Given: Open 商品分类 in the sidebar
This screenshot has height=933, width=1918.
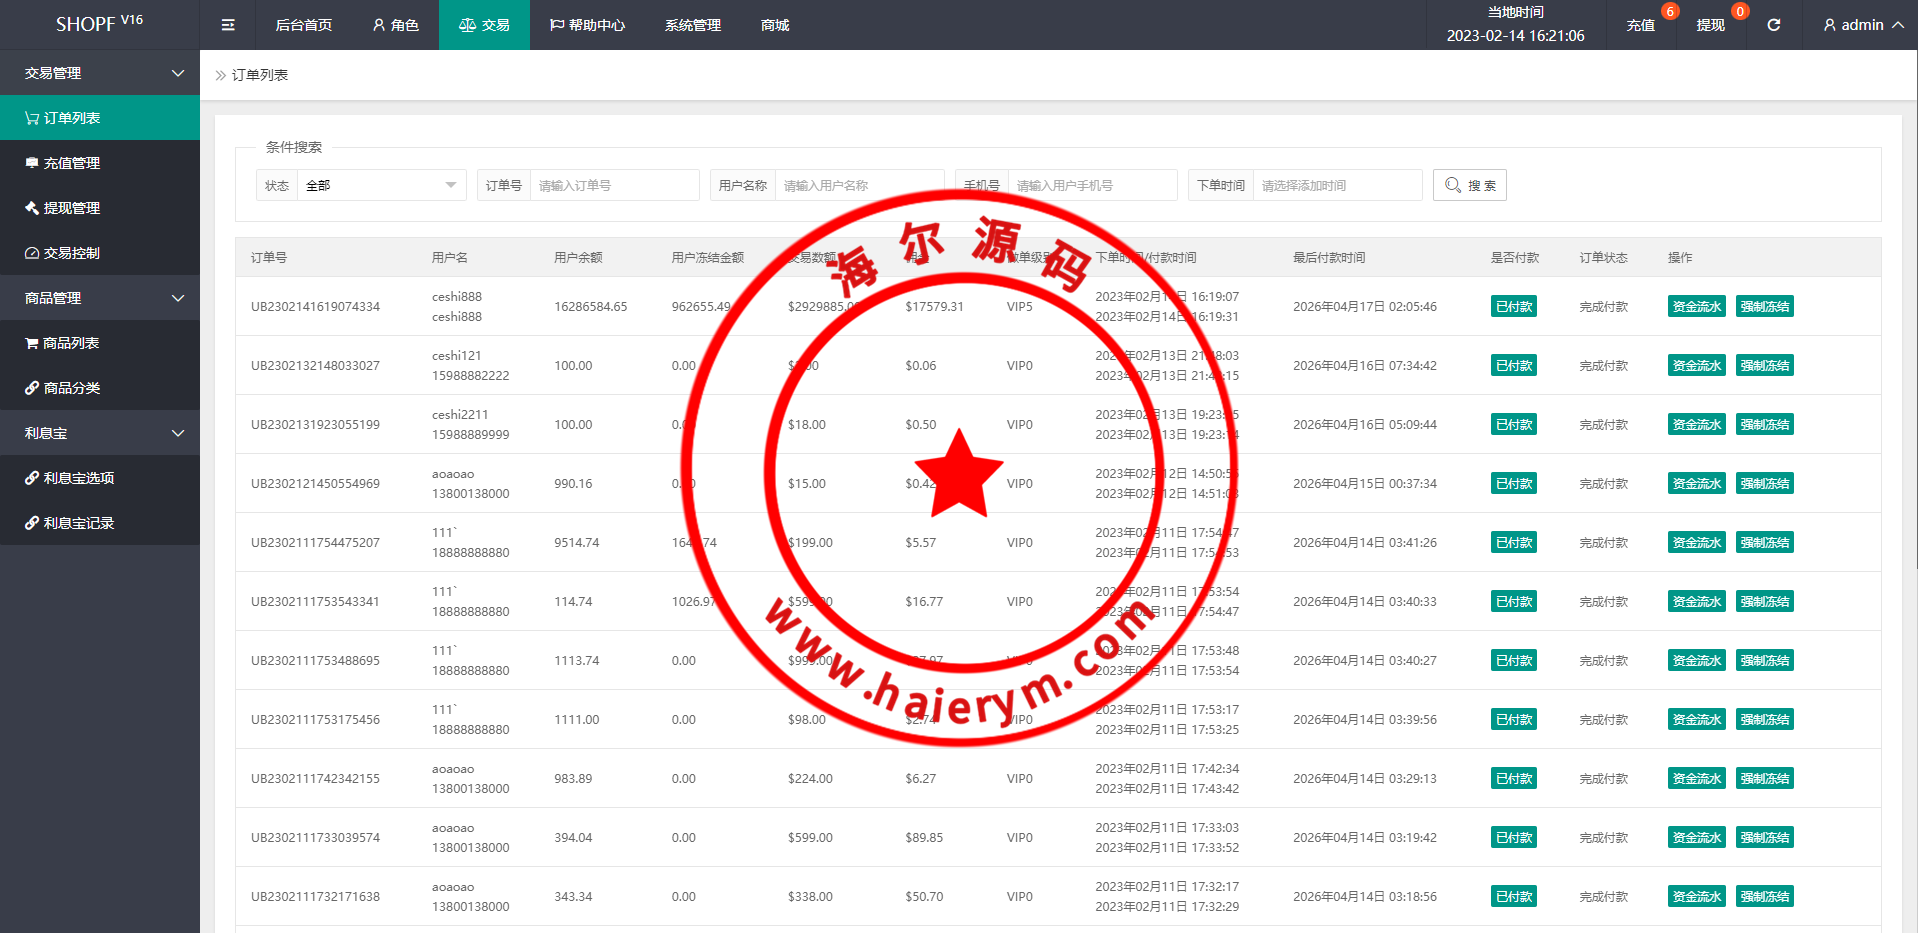Looking at the screenshot, I should [72, 388].
